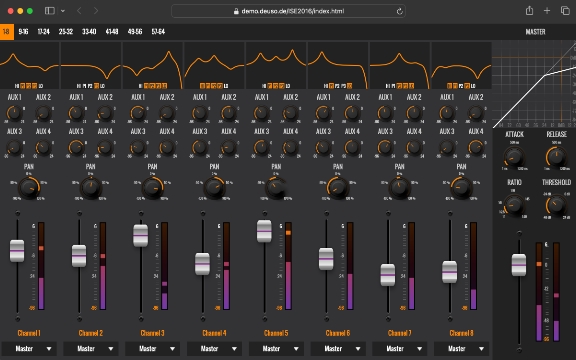Toggle the LO band on Channel 1 EQ
Screen dimensions: 576x360
[x=40, y=86]
